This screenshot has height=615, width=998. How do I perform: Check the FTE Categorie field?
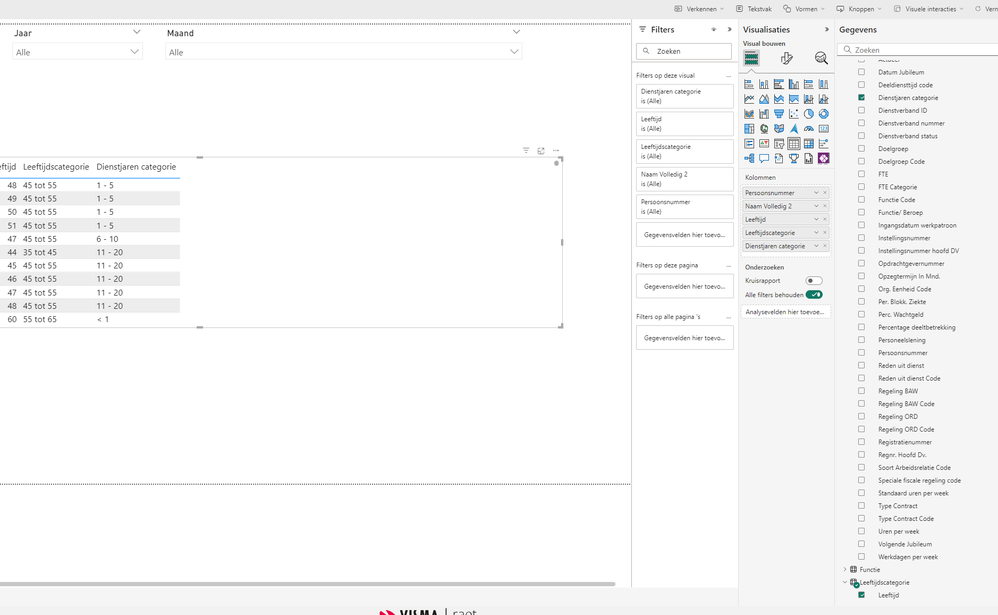click(x=861, y=187)
